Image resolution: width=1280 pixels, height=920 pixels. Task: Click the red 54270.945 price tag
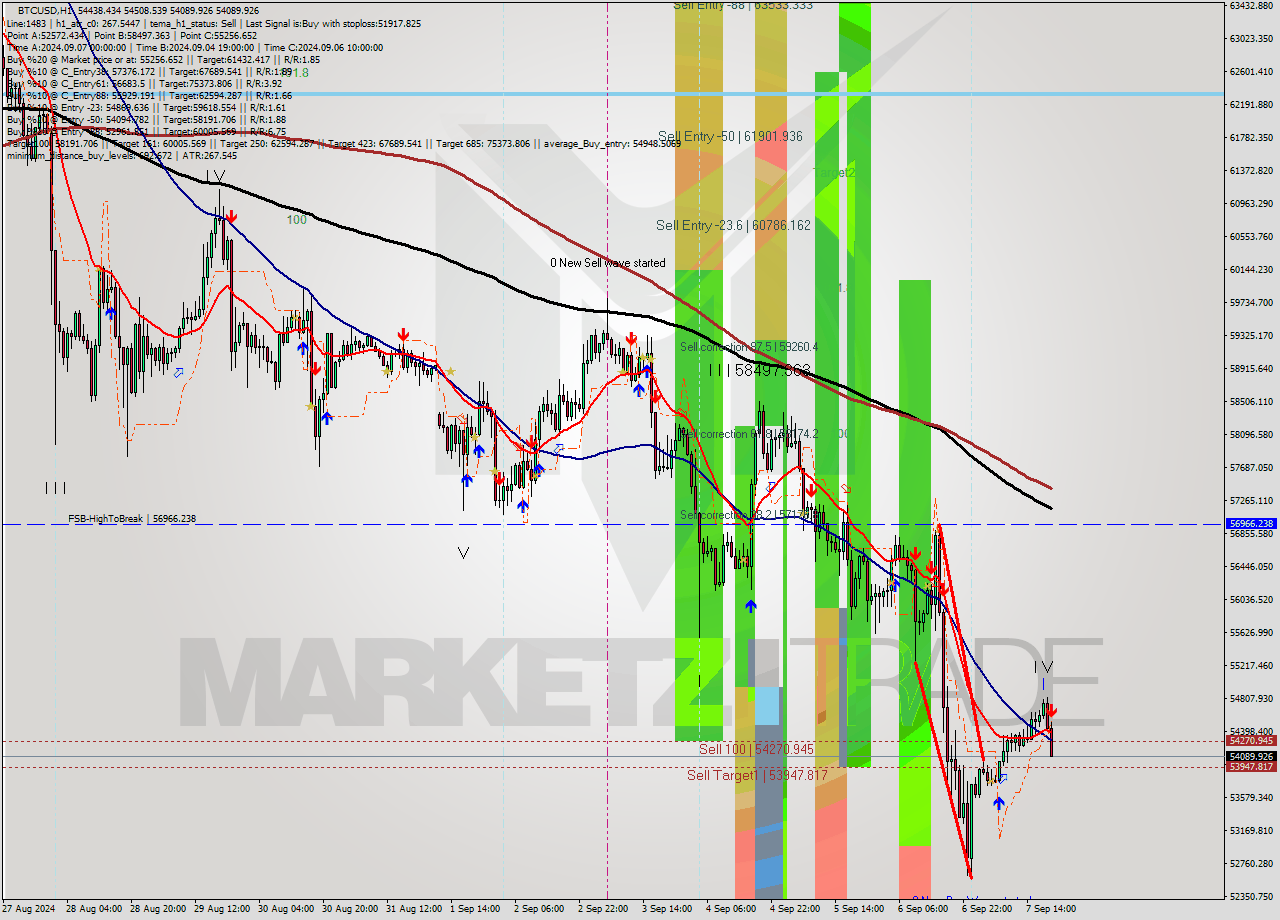1251,741
